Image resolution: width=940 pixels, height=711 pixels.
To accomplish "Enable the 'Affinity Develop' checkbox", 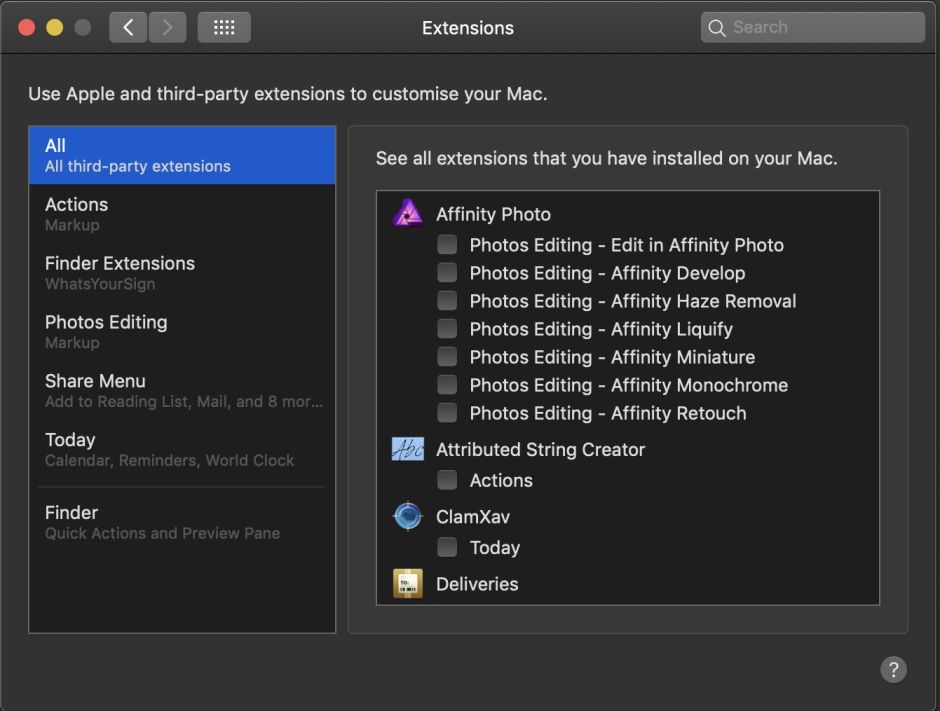I will point(447,272).
